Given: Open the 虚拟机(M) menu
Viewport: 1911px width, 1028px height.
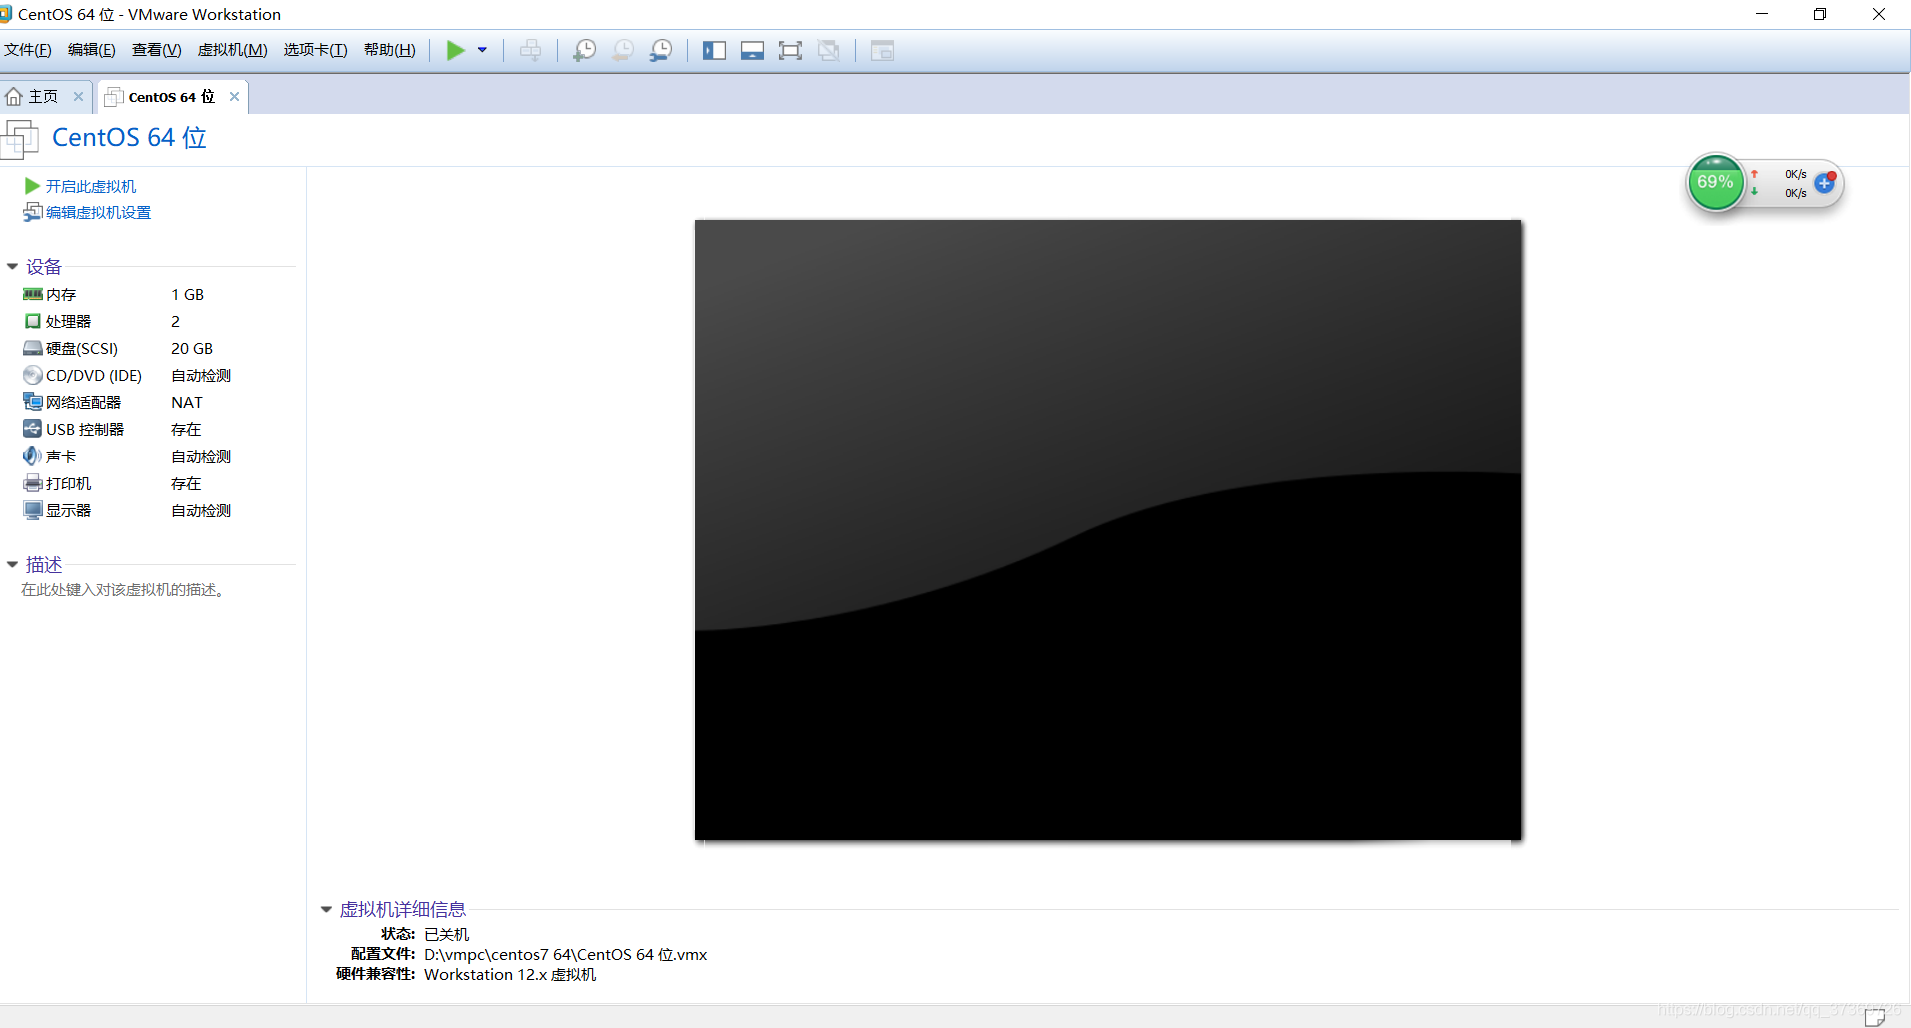Looking at the screenshot, I should tap(233, 50).
